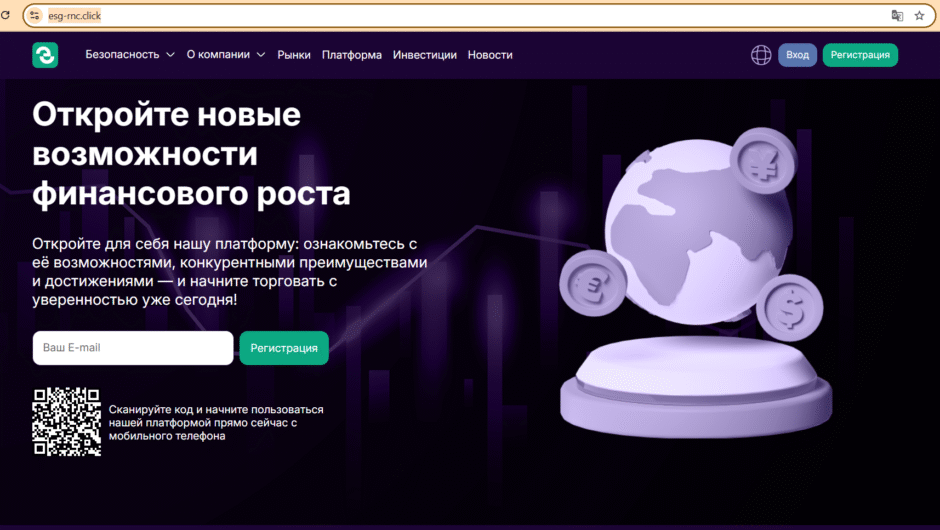Go to the Платформа page
Viewport: 940px width, 530px height.
[x=352, y=55]
